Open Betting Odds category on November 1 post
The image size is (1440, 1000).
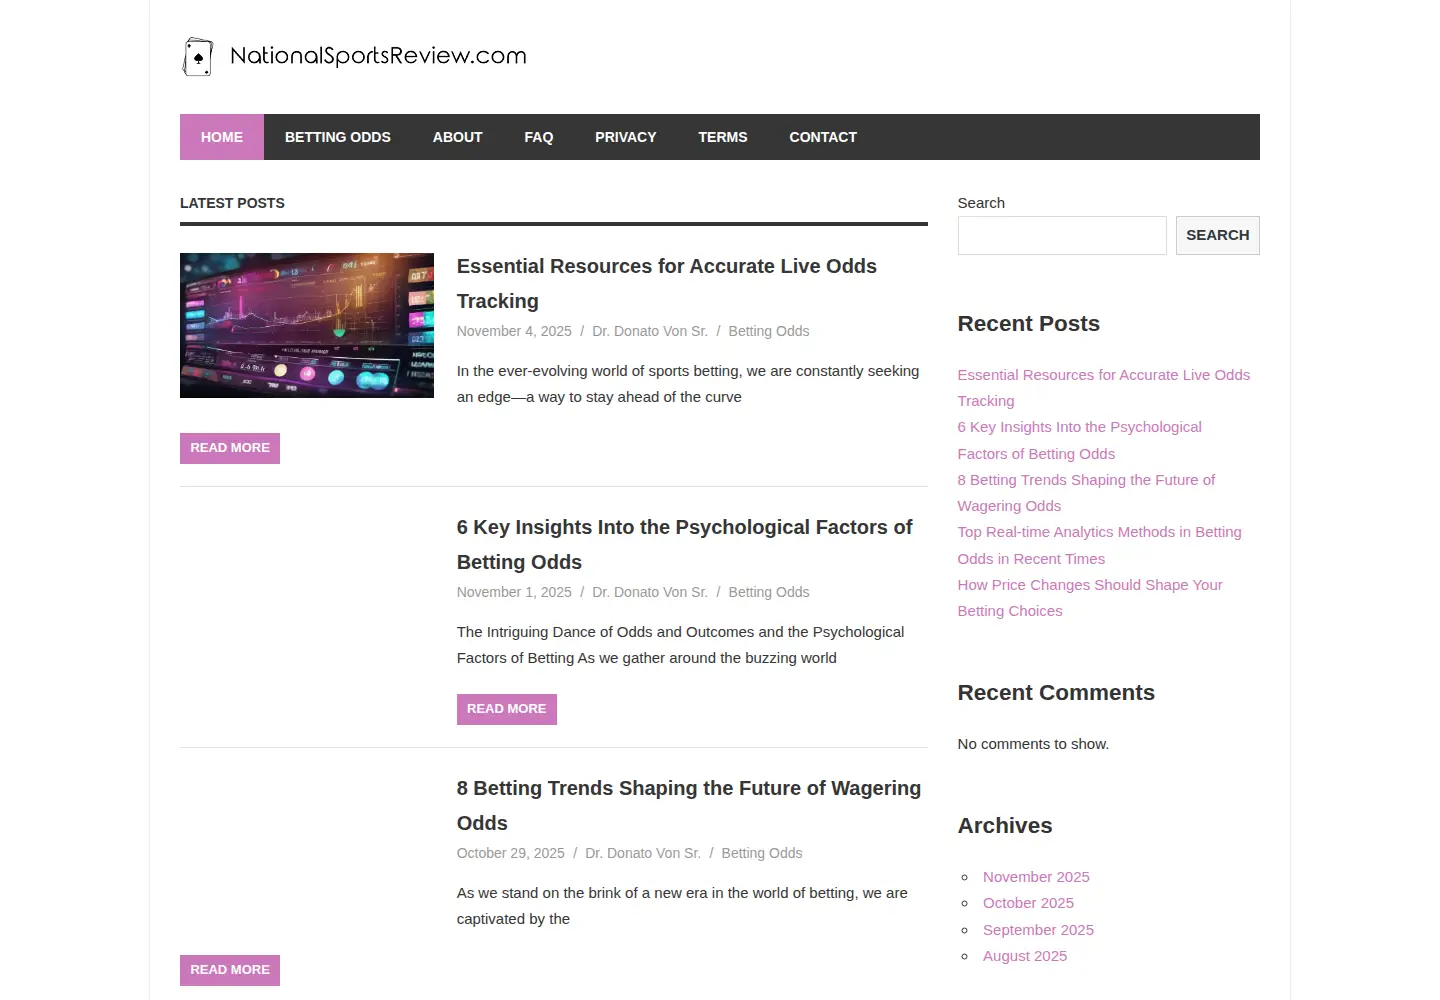(769, 592)
